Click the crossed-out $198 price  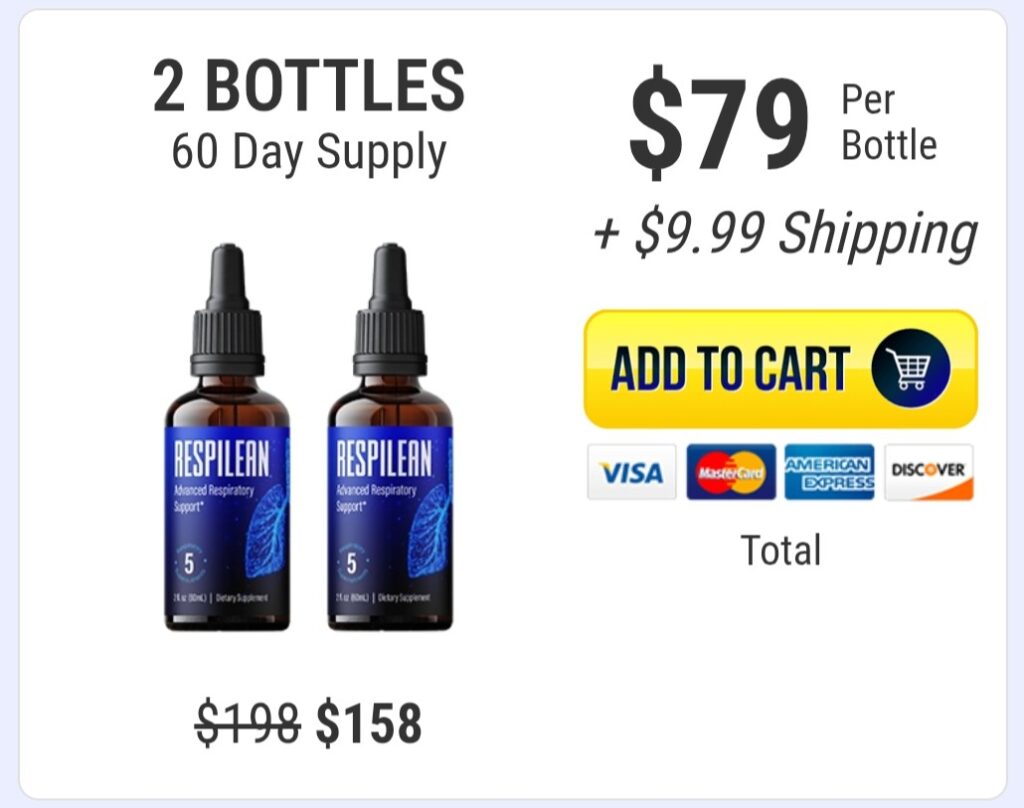click(248, 722)
